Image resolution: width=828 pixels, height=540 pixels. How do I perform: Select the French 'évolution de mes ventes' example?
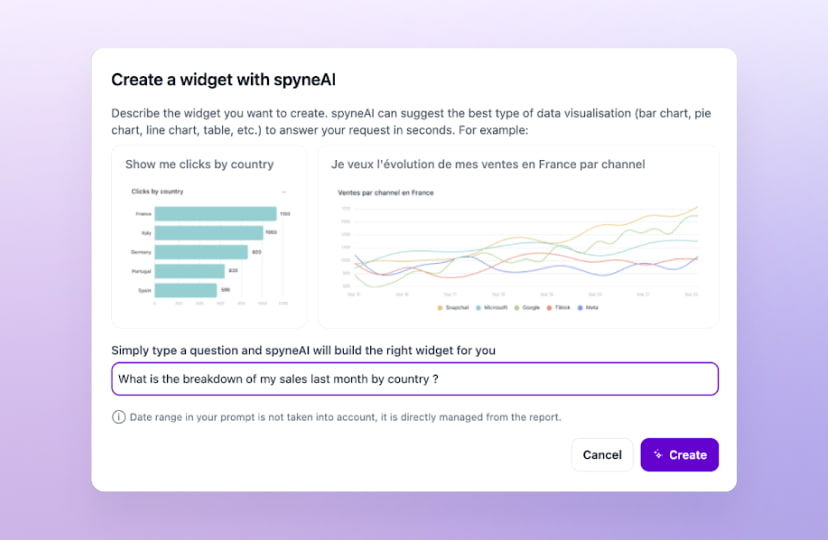[x=518, y=237]
